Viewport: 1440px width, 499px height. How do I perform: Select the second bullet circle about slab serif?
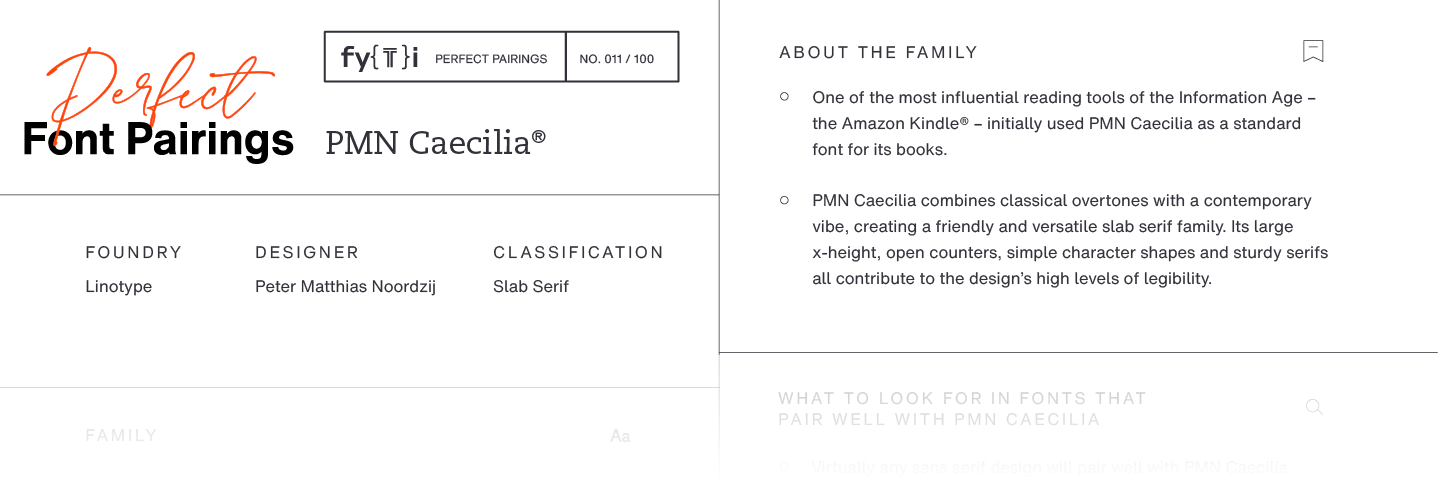(784, 200)
